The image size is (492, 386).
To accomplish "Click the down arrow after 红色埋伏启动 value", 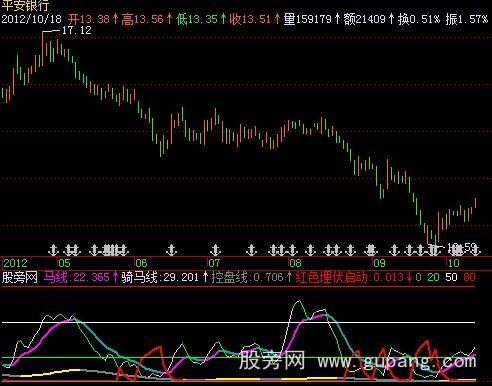I will tap(409, 277).
